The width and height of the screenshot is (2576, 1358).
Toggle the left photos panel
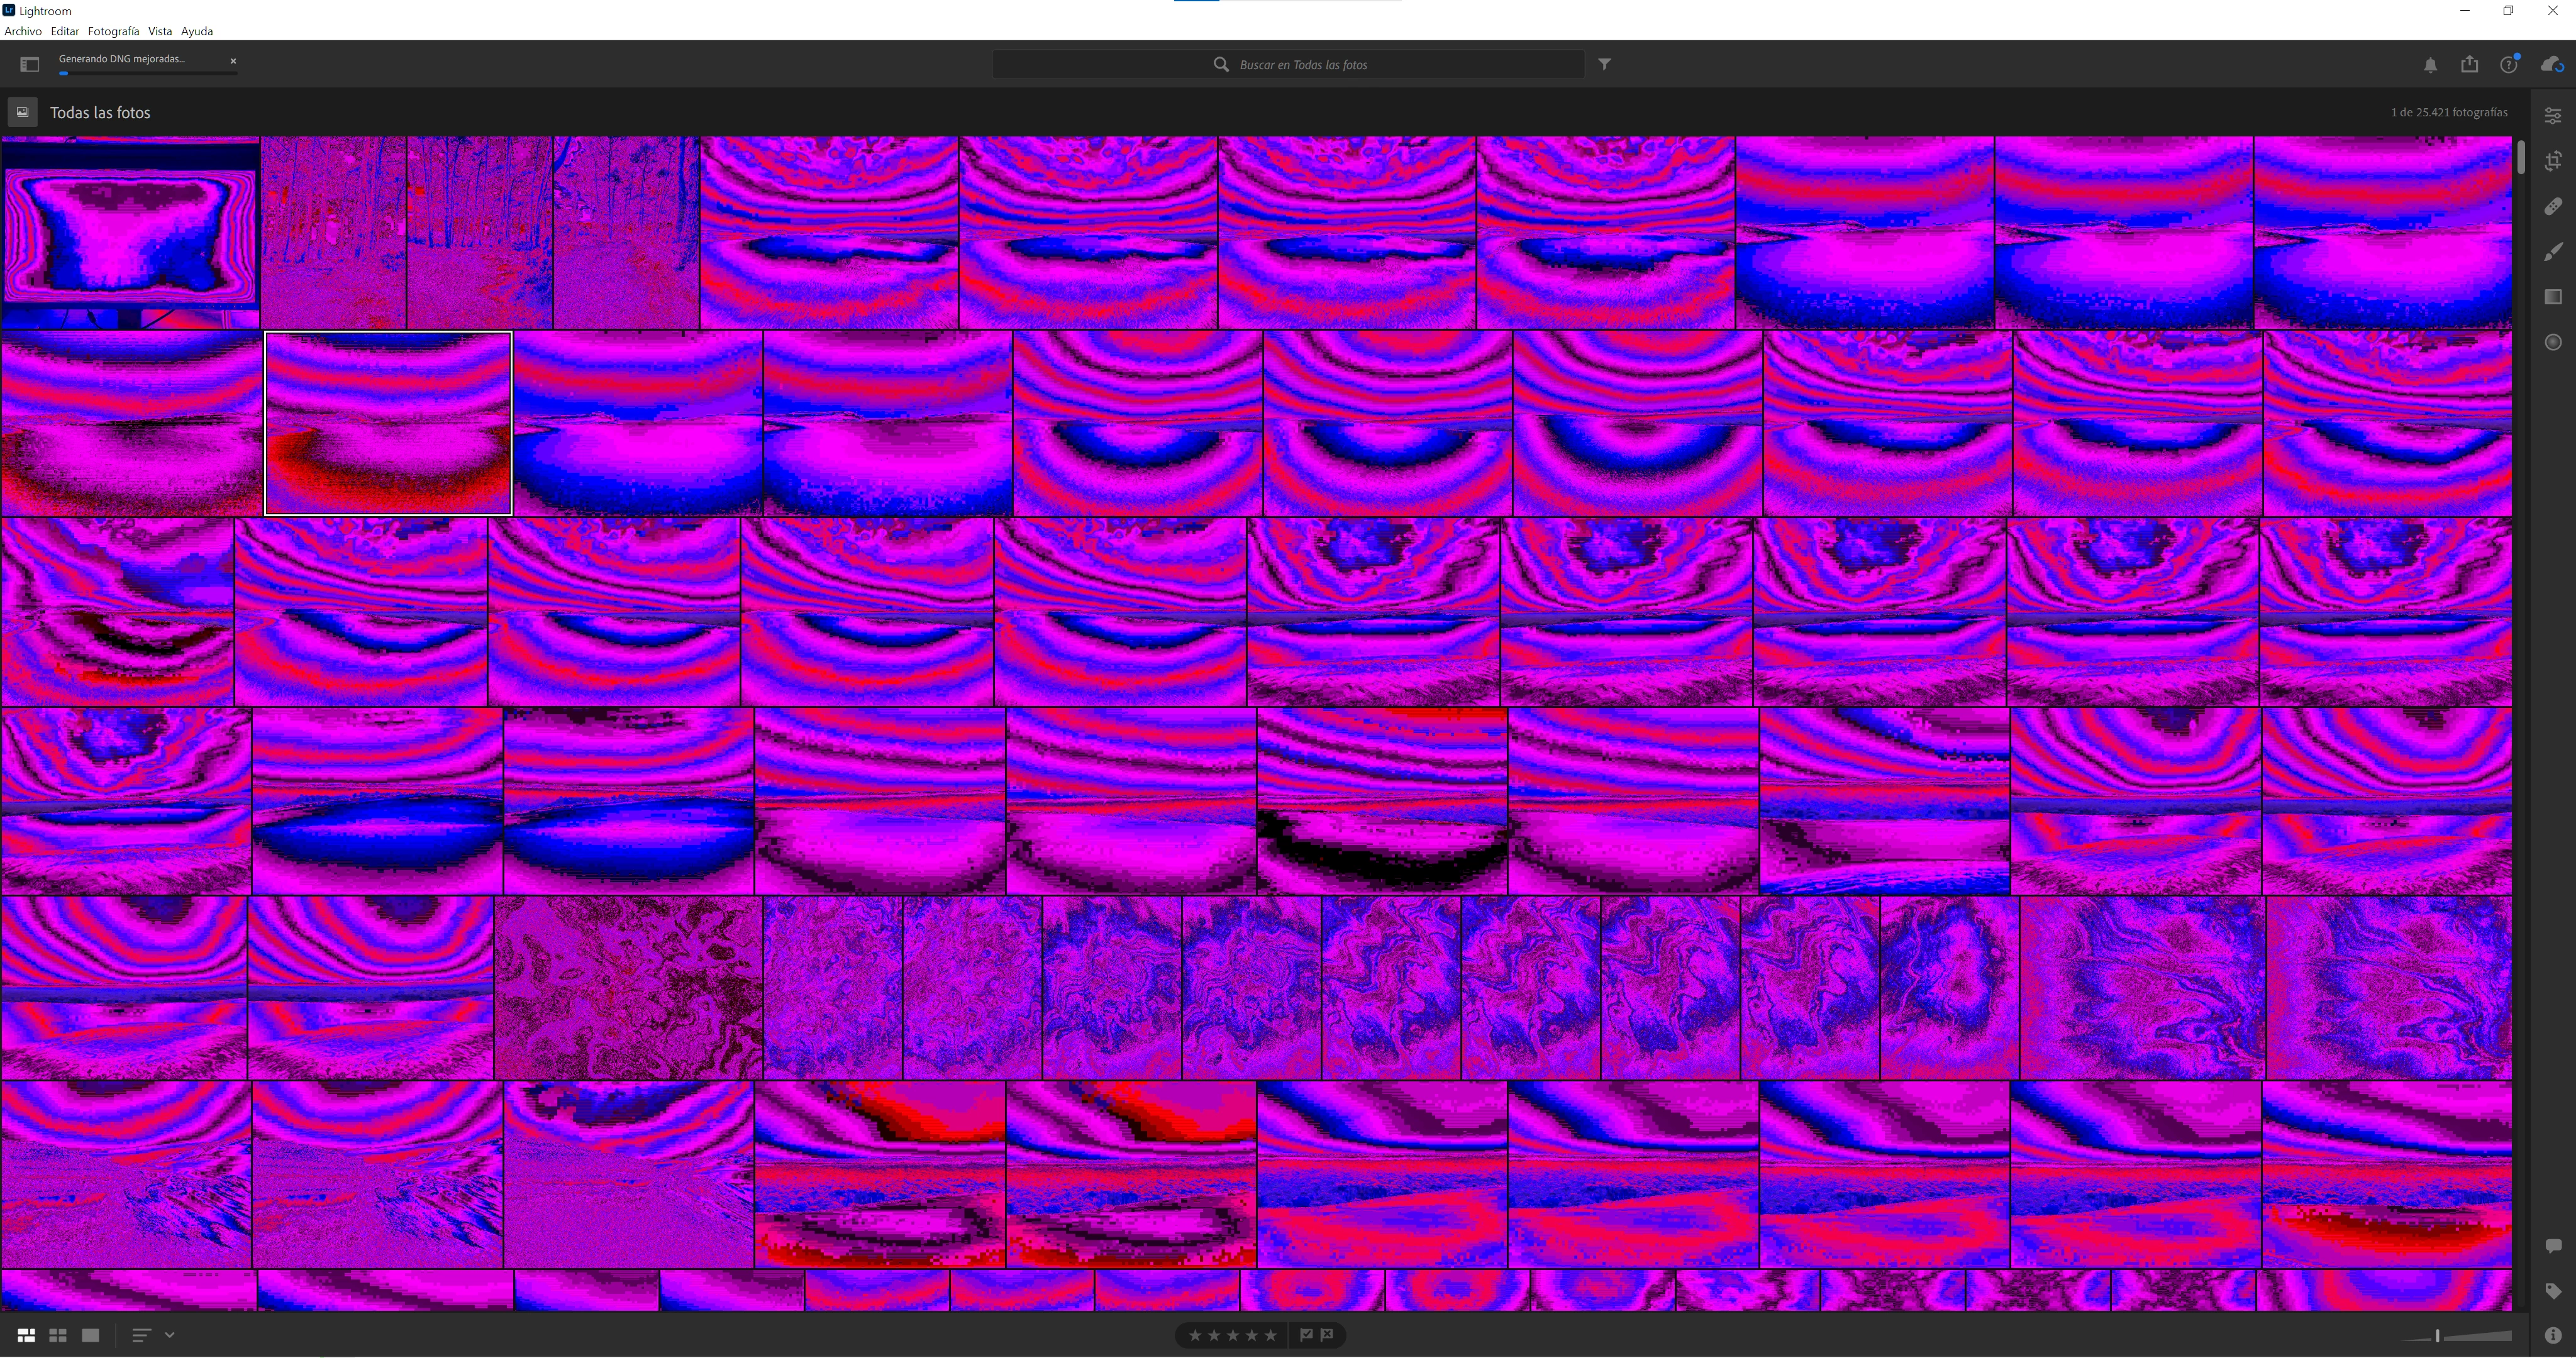click(x=29, y=65)
